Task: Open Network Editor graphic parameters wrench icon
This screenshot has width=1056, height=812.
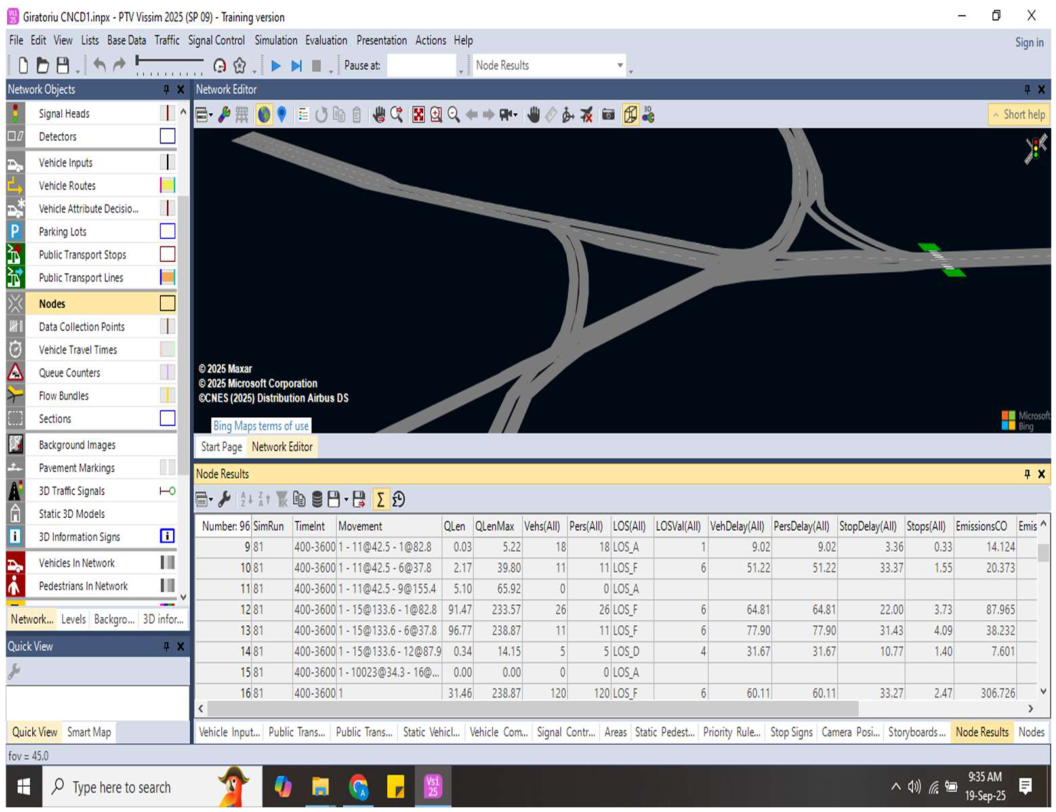Action: (x=224, y=115)
